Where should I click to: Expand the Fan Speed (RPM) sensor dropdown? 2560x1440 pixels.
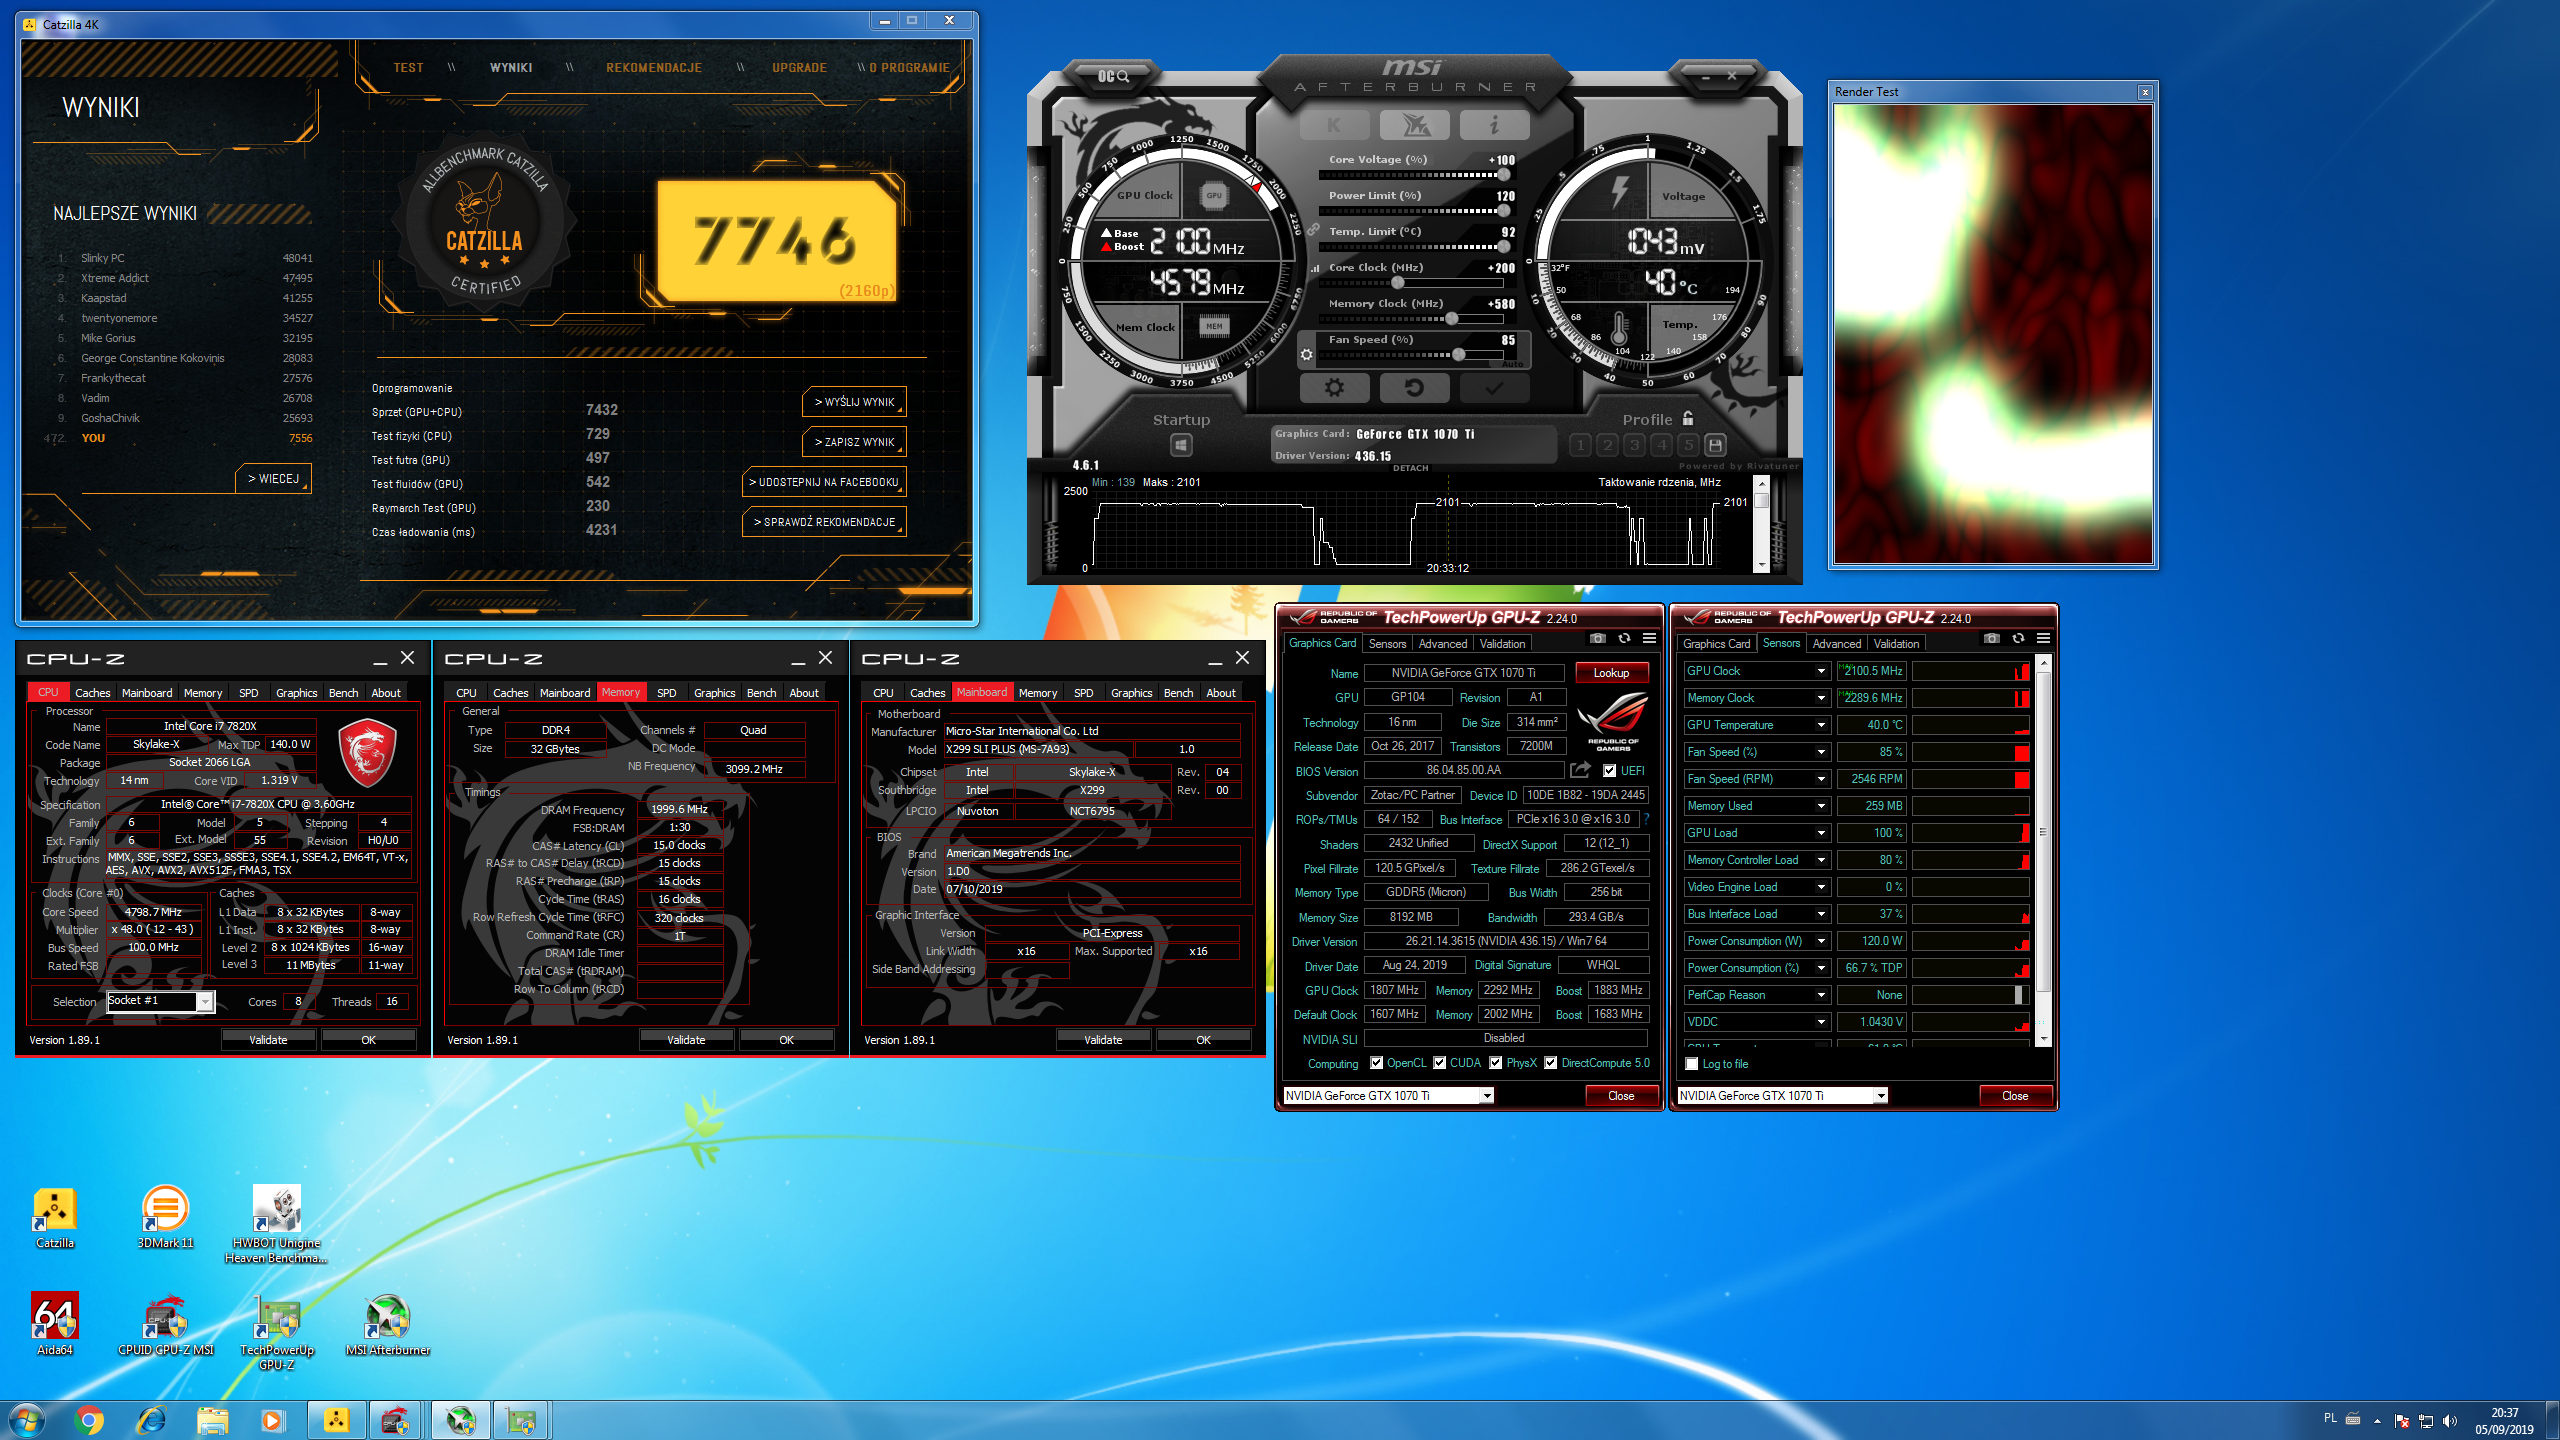coord(1821,779)
